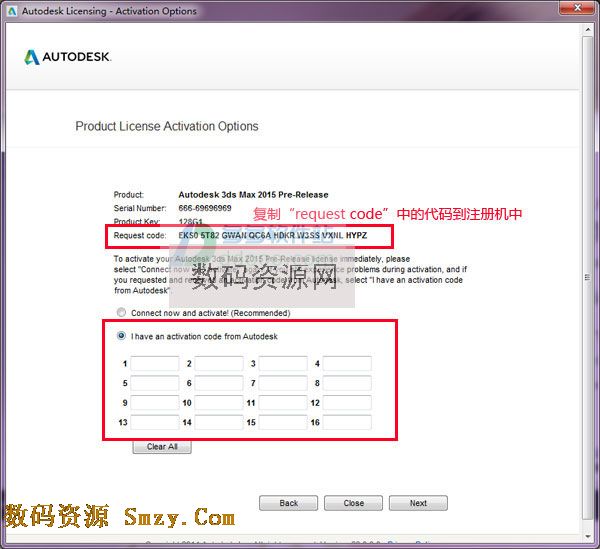Click activation code field 16
The image size is (600, 549).
(x=347, y=423)
